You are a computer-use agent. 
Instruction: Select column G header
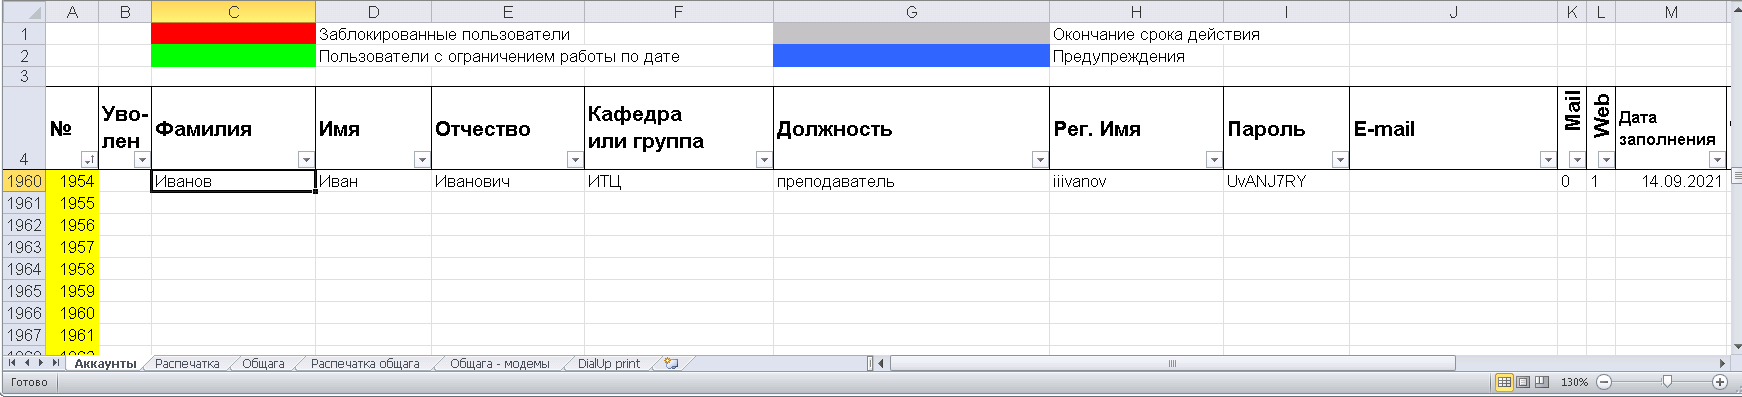[x=911, y=12]
